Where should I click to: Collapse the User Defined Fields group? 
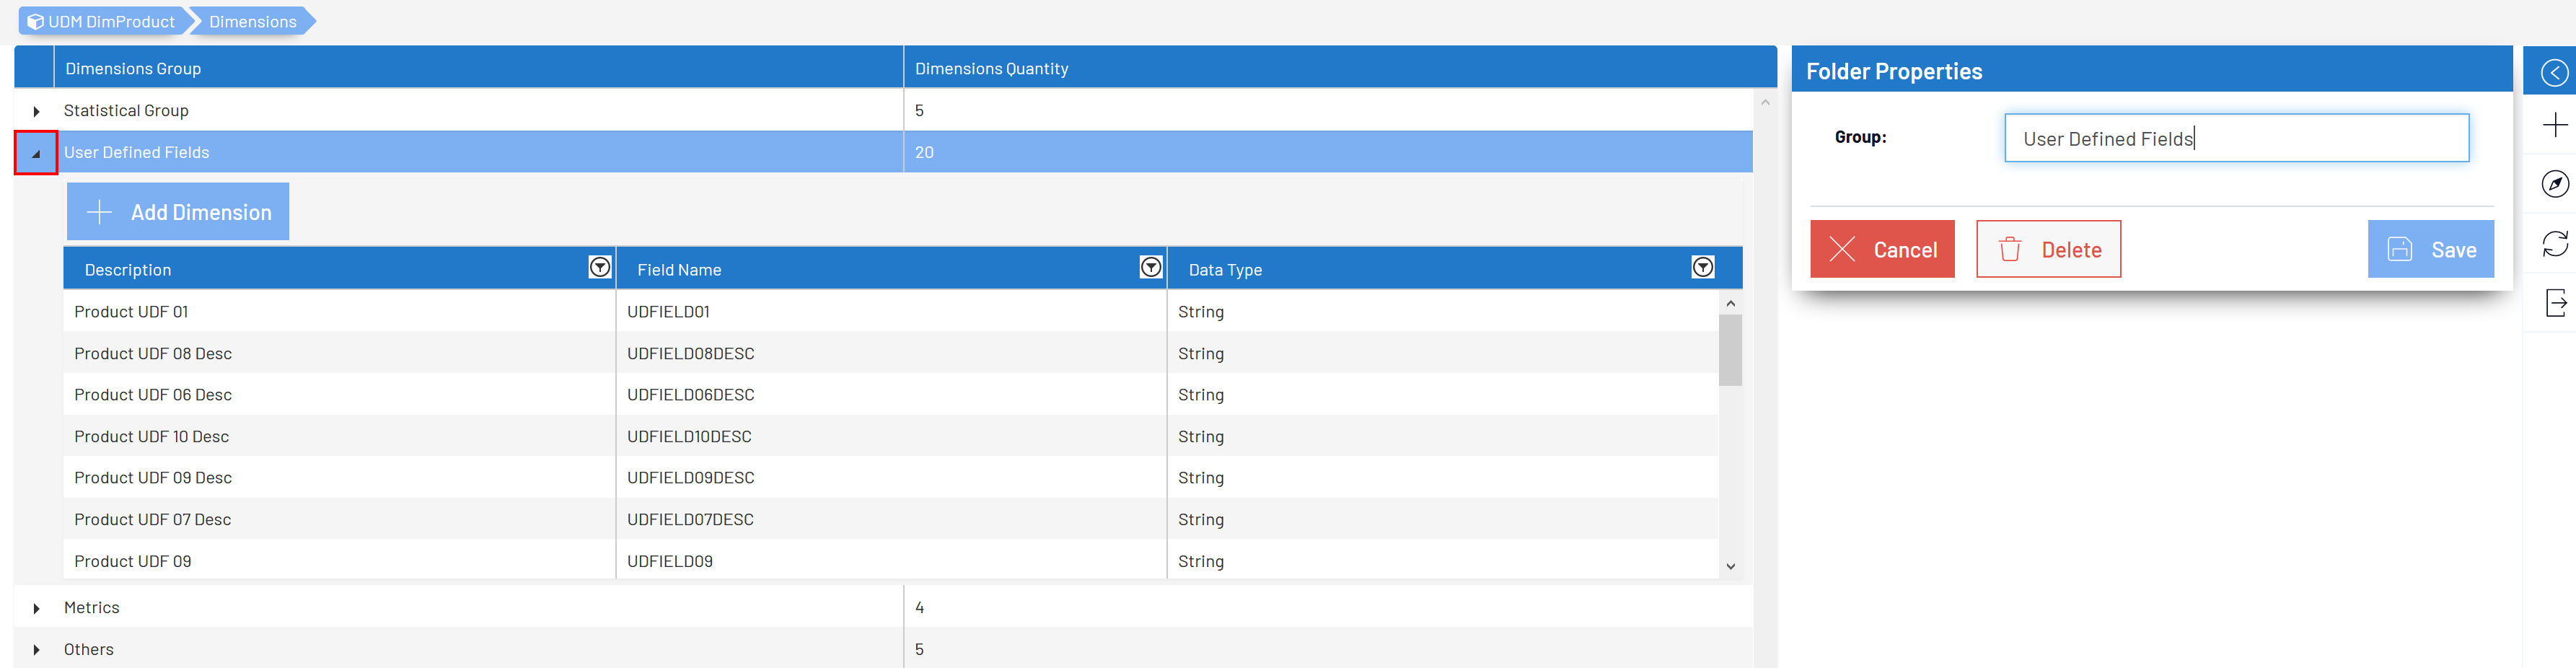[x=36, y=154]
